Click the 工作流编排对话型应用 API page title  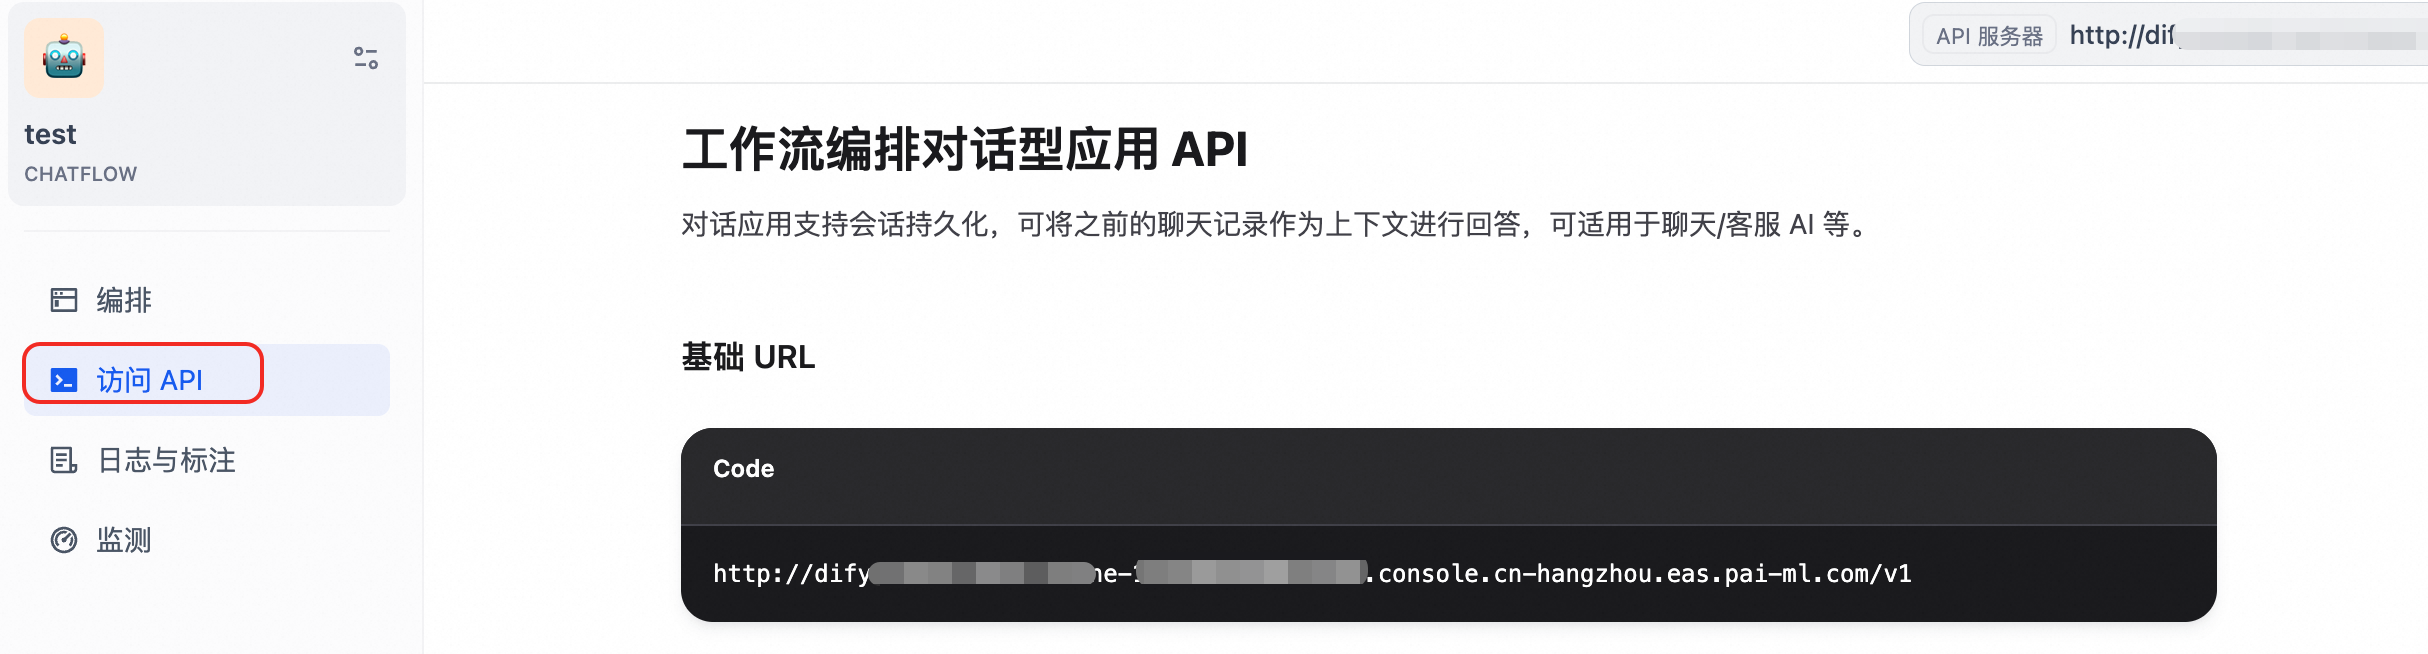(x=964, y=149)
